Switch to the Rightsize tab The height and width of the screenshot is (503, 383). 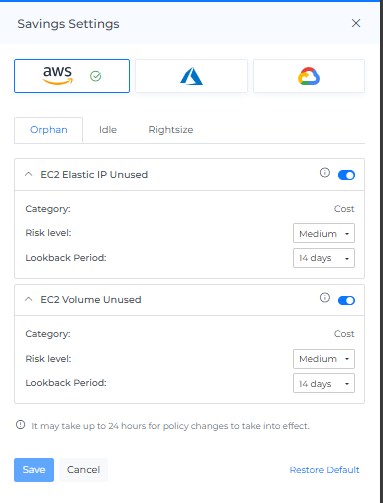click(171, 130)
